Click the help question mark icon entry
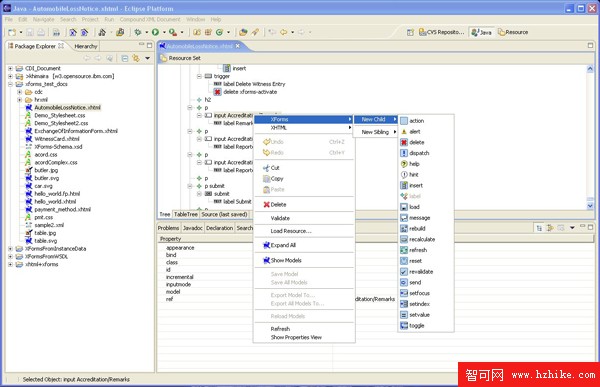The width and height of the screenshot is (600, 387). [404, 164]
